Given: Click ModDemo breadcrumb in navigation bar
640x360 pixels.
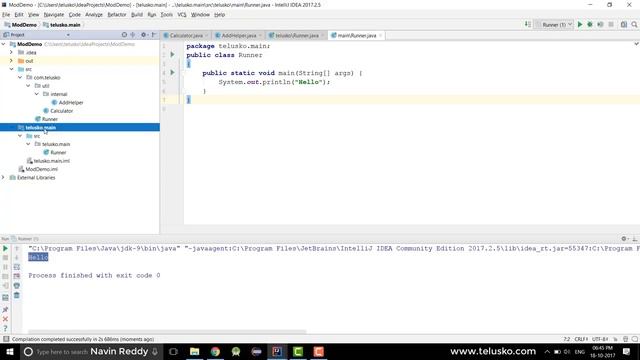Looking at the screenshot, I should (x=20, y=25).
